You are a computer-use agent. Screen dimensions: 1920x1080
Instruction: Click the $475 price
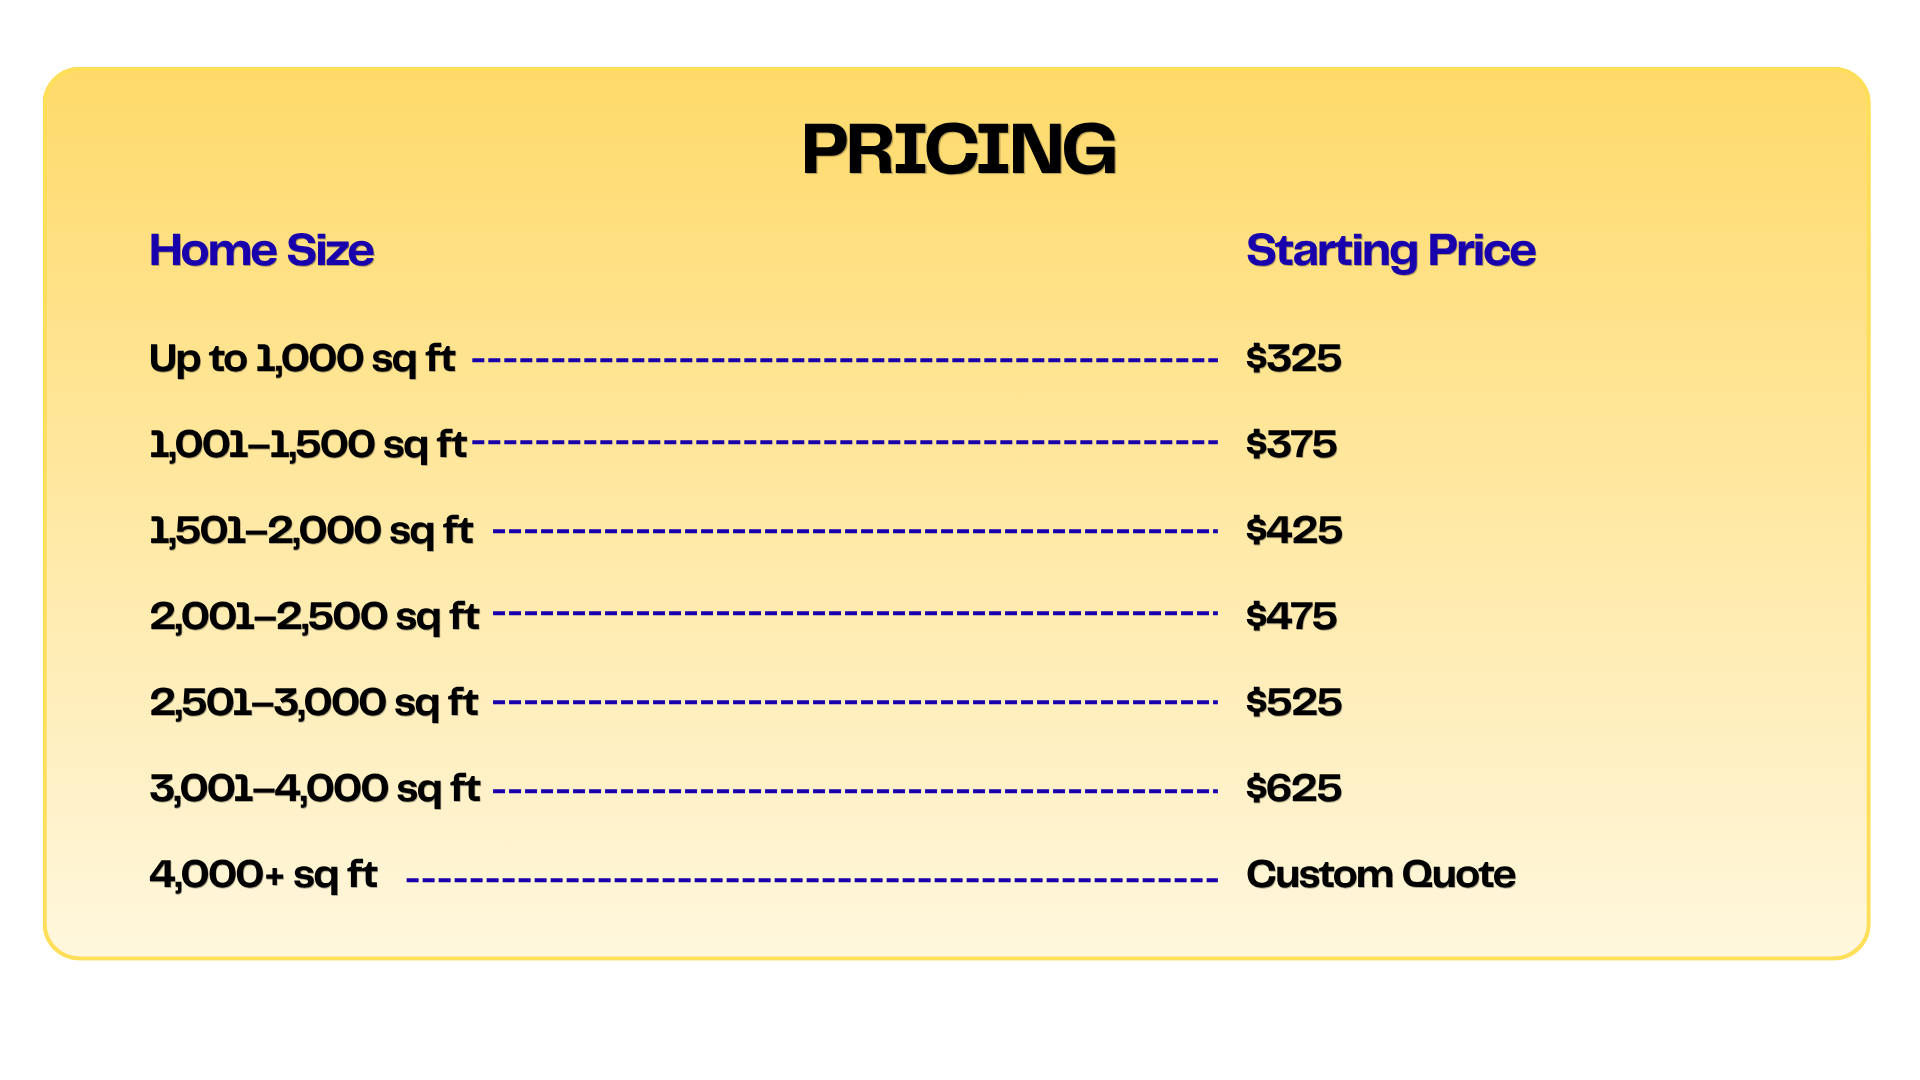point(1291,616)
